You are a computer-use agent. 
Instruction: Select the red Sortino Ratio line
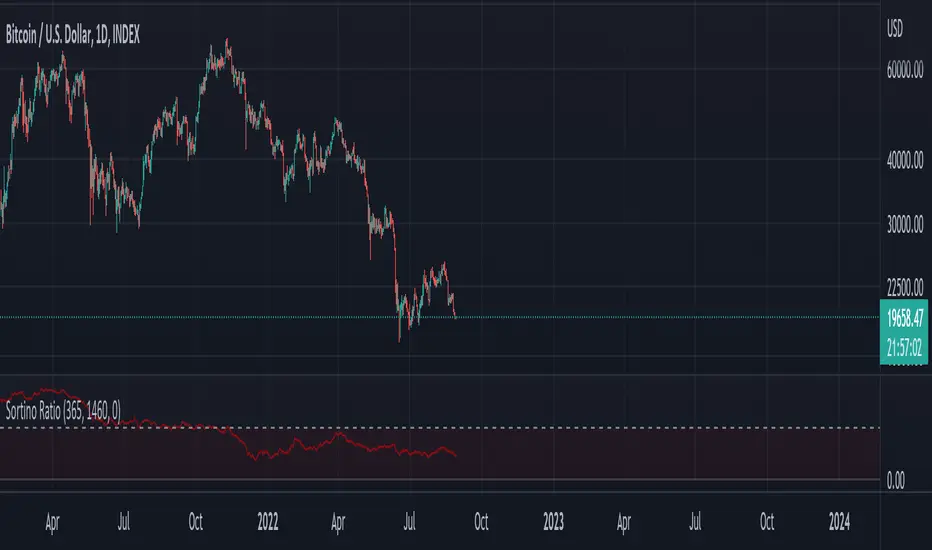(300, 444)
